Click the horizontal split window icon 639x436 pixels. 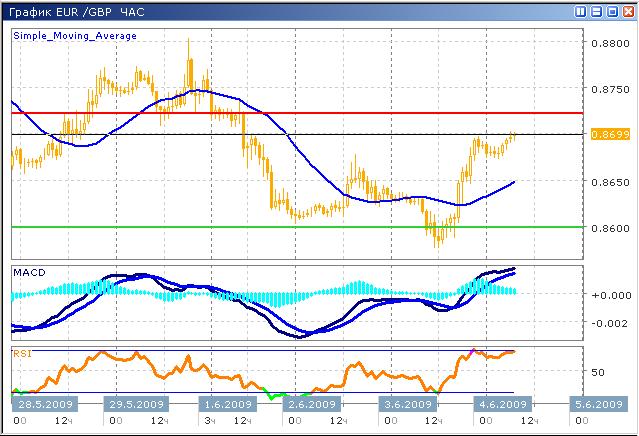click(597, 11)
